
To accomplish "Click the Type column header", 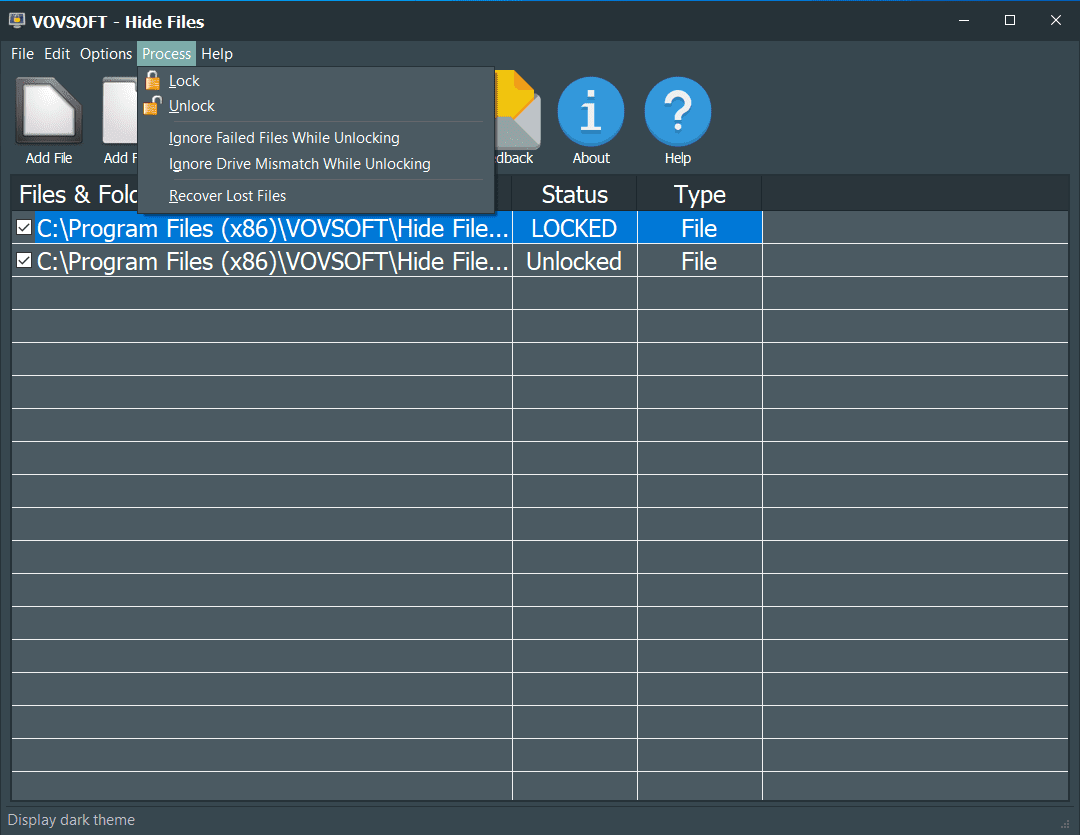I will [x=699, y=194].
